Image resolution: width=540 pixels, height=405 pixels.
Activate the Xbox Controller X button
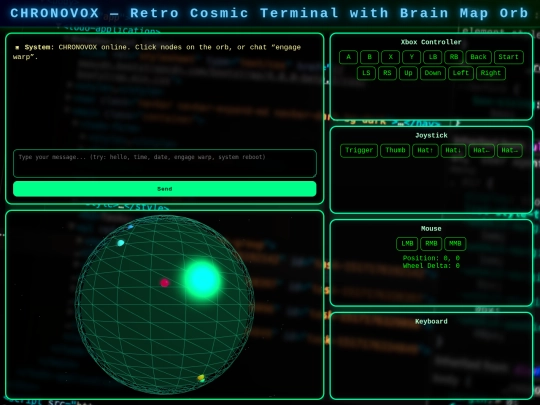point(391,57)
